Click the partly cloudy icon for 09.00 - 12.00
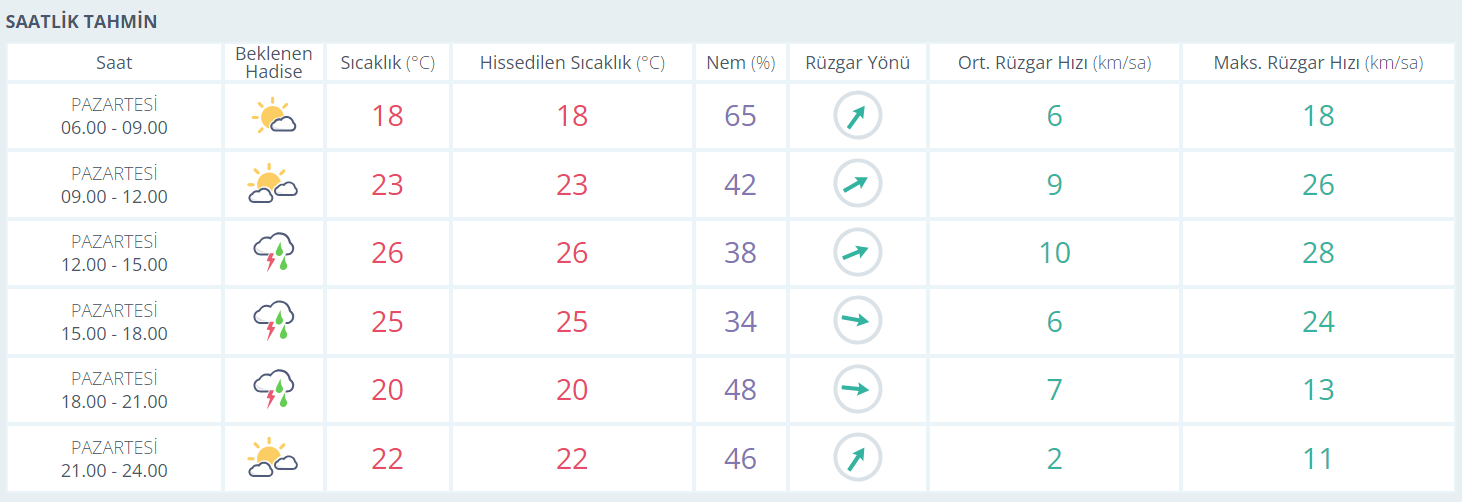 274,185
